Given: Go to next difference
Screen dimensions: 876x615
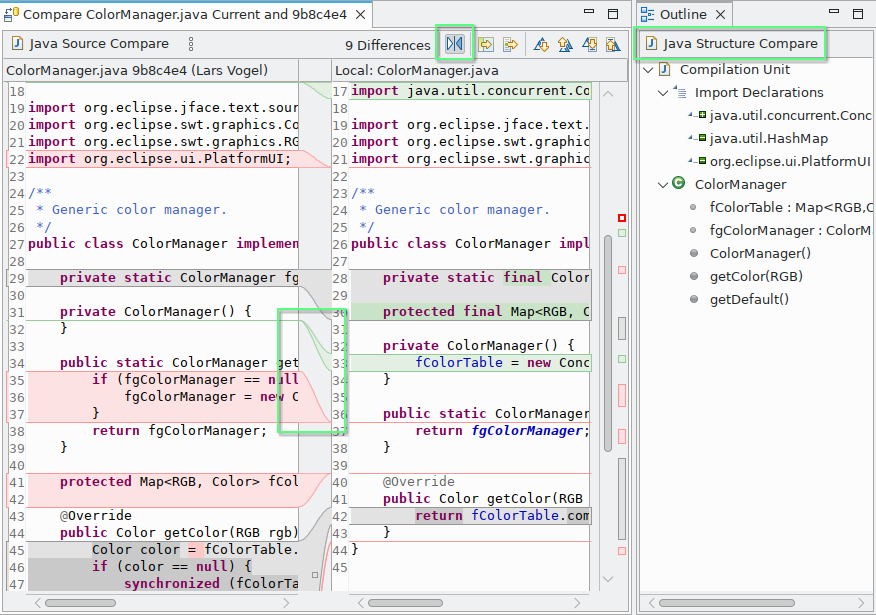Looking at the screenshot, I should click(x=541, y=44).
